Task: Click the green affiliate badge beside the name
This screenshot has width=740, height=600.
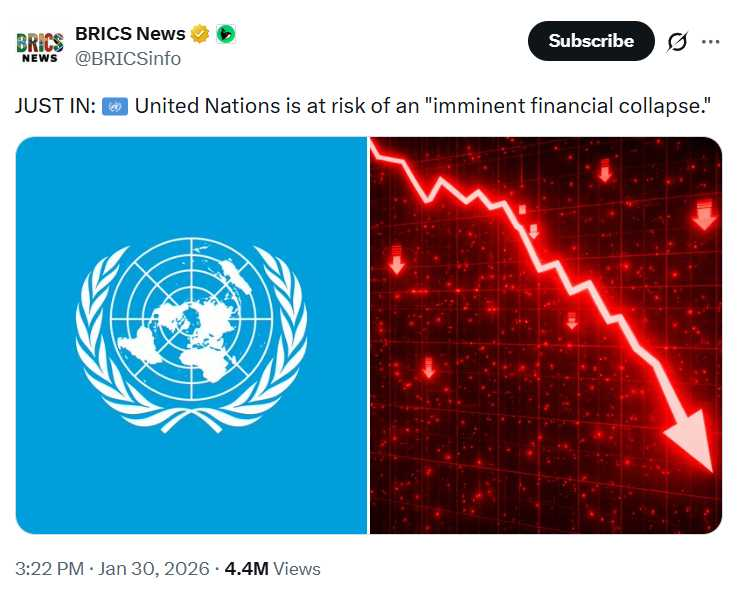Action: 226,34
